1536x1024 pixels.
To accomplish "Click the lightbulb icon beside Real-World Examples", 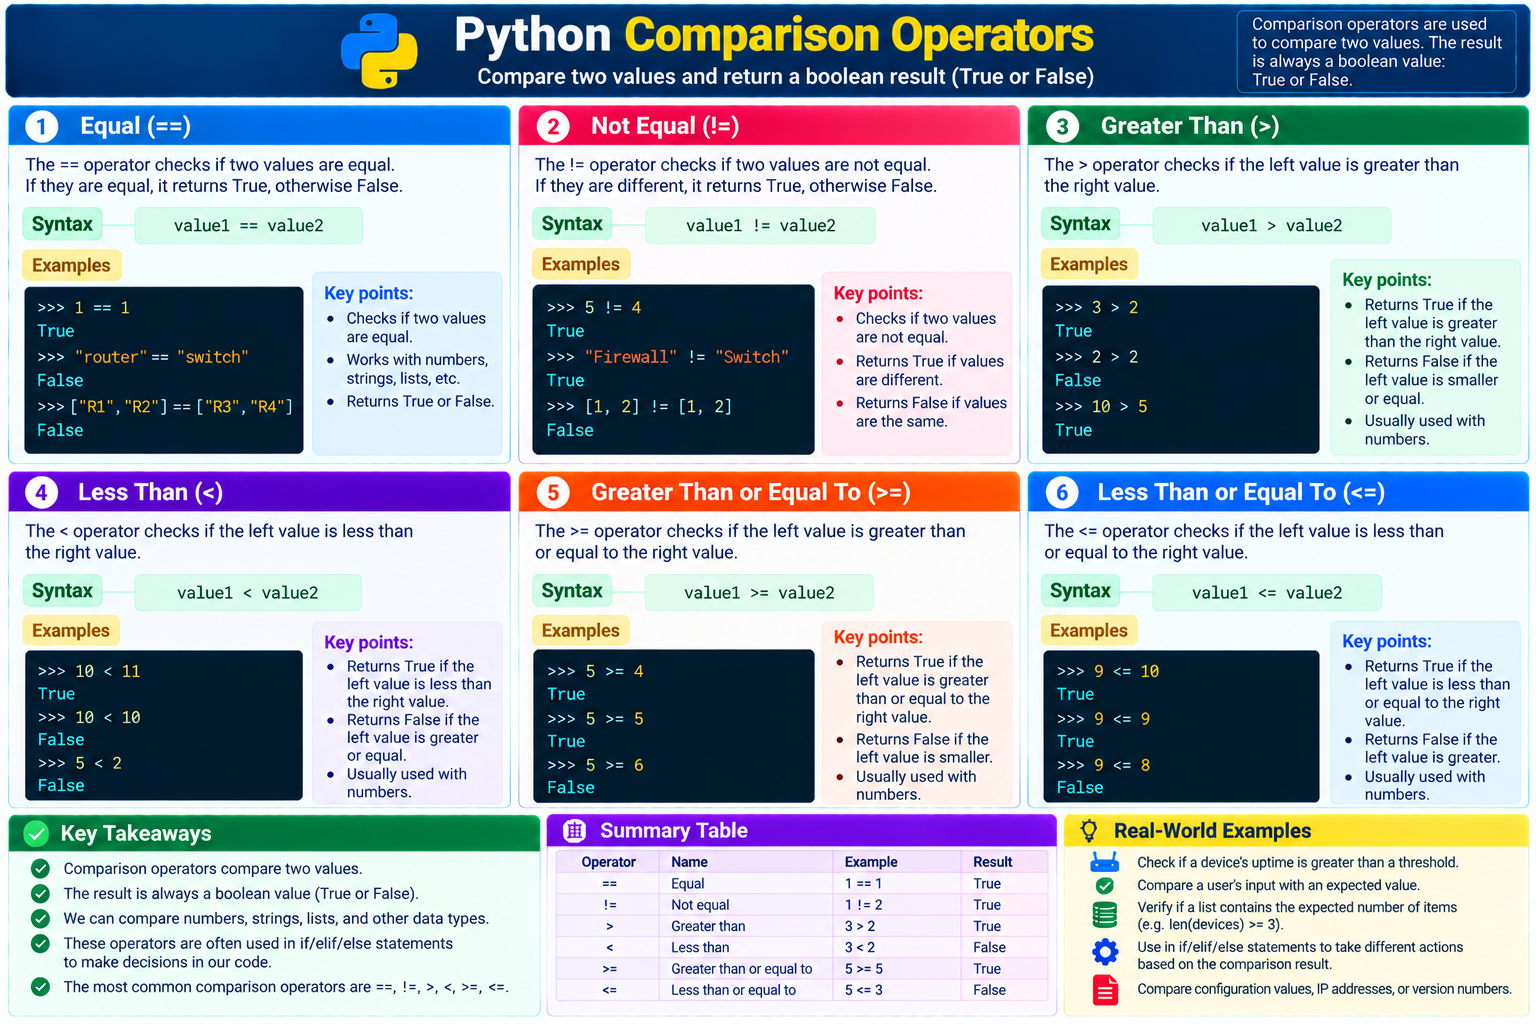I will point(1089,831).
